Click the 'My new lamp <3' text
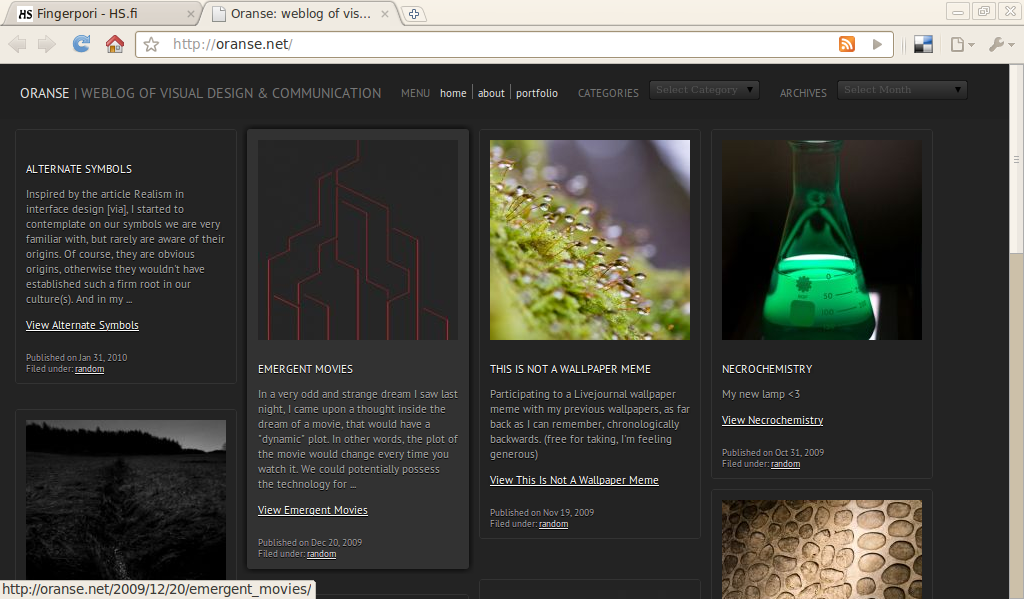1024x599 pixels. coord(761,394)
